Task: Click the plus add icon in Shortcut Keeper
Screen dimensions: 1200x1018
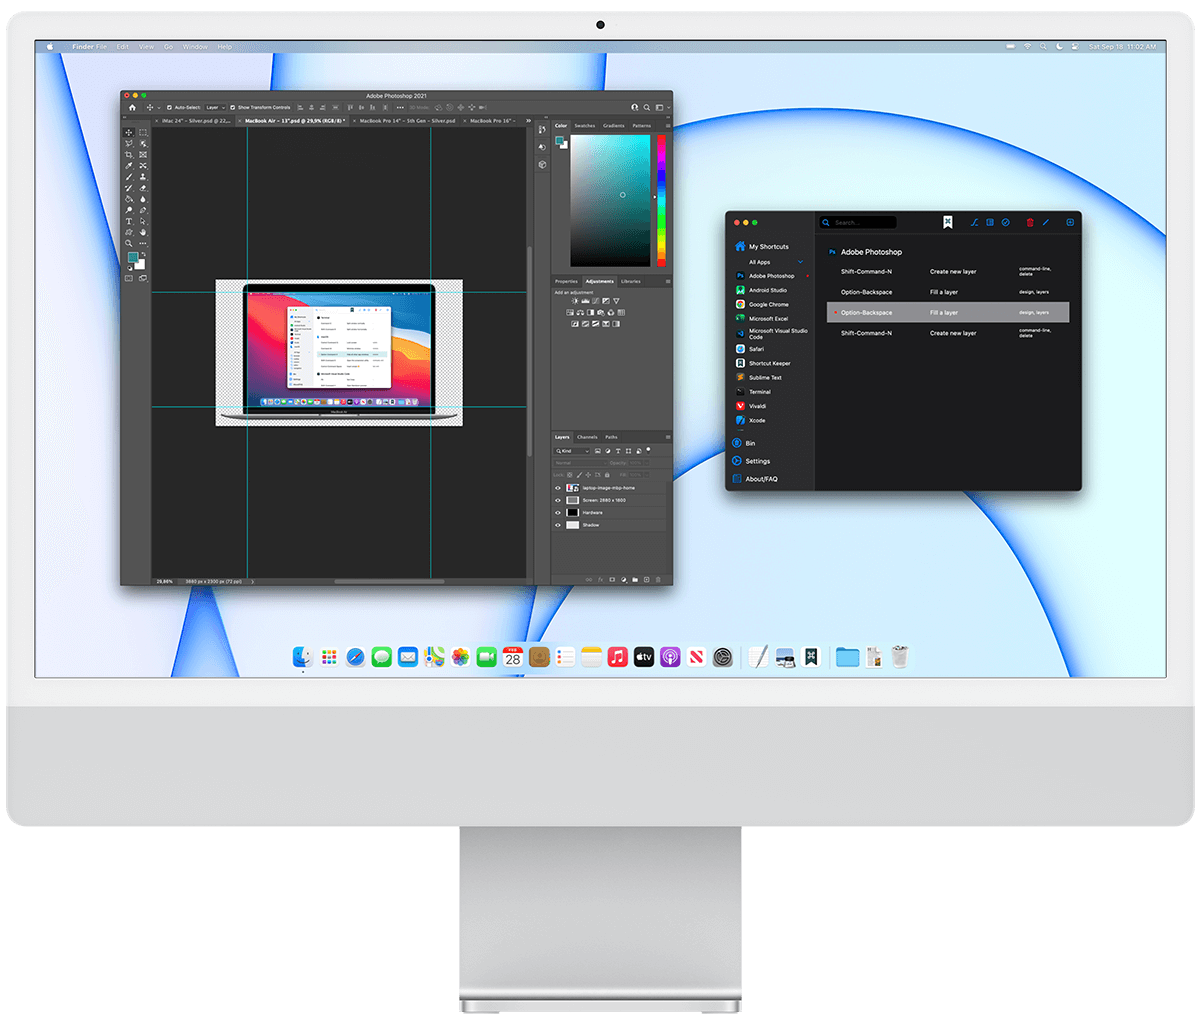Action: point(1070,223)
